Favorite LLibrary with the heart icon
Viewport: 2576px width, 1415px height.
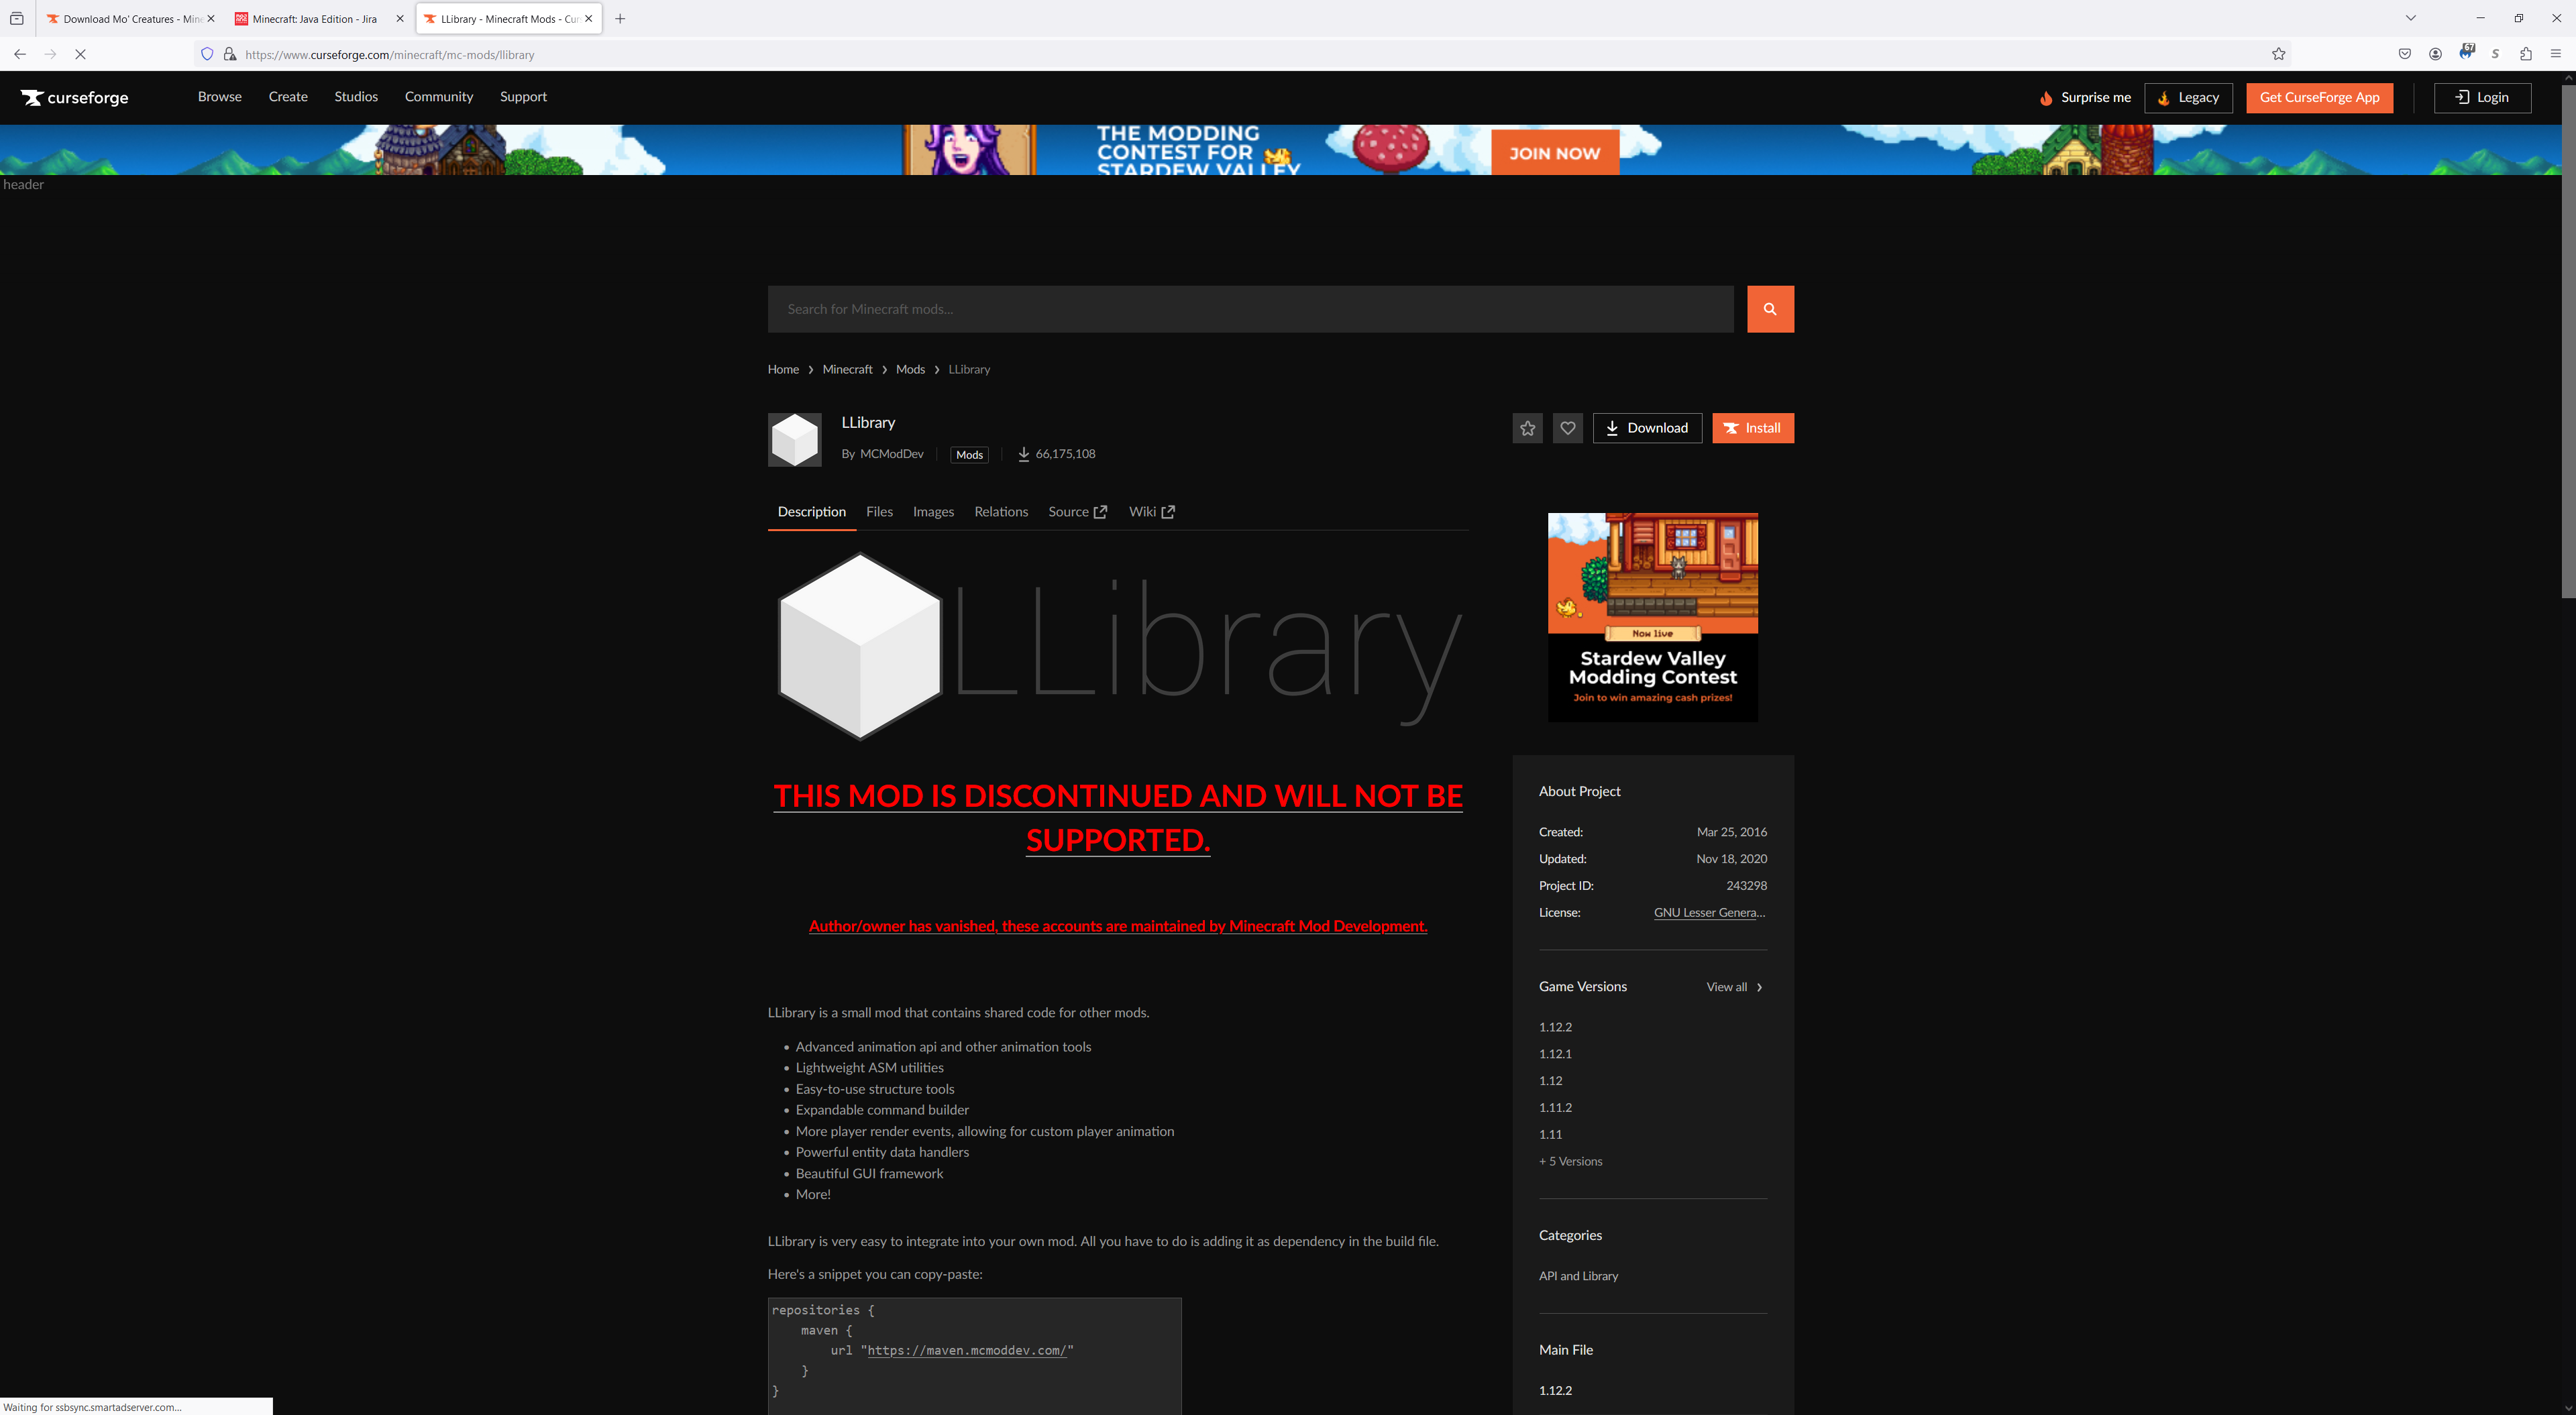pos(1567,428)
